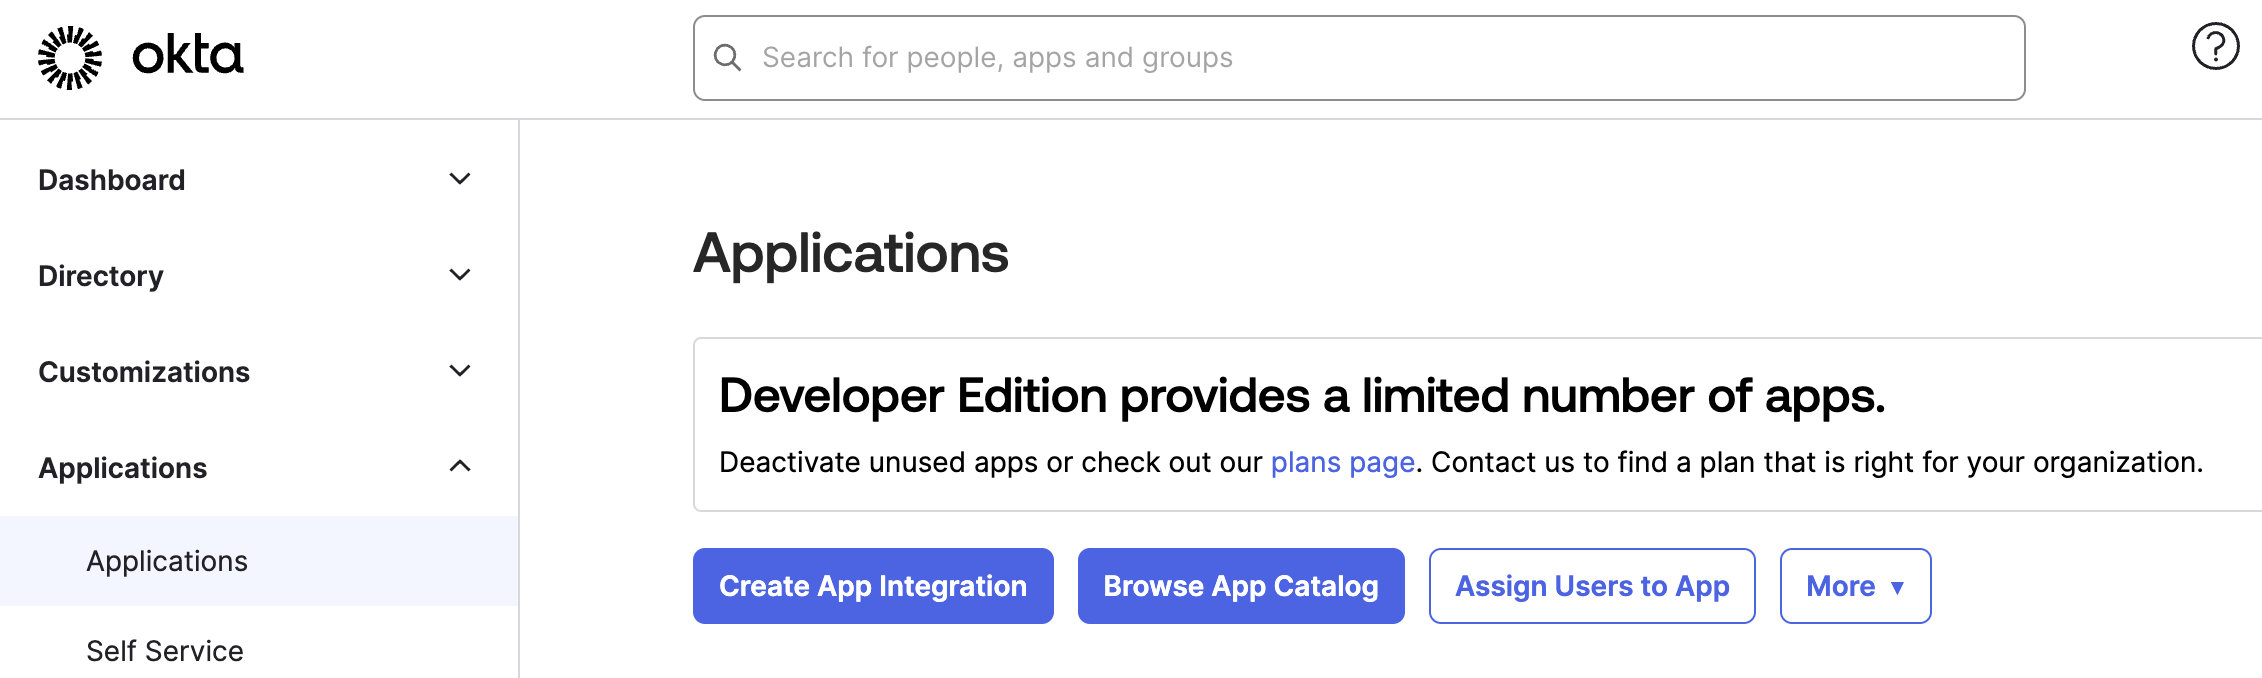
Task: Open the Applications sub-menu item
Action: tap(166, 561)
